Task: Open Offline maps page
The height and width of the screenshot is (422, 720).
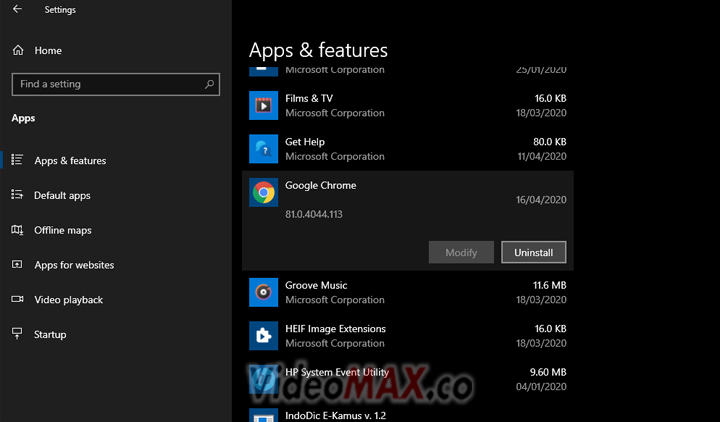Action: pyautogui.click(x=63, y=230)
